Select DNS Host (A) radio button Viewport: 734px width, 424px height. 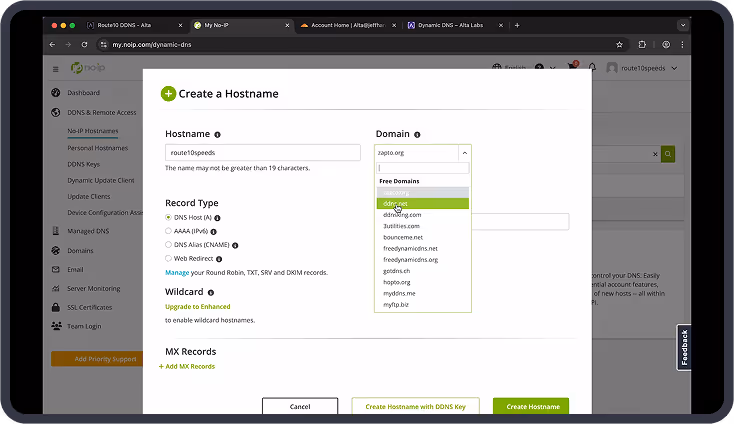point(168,217)
